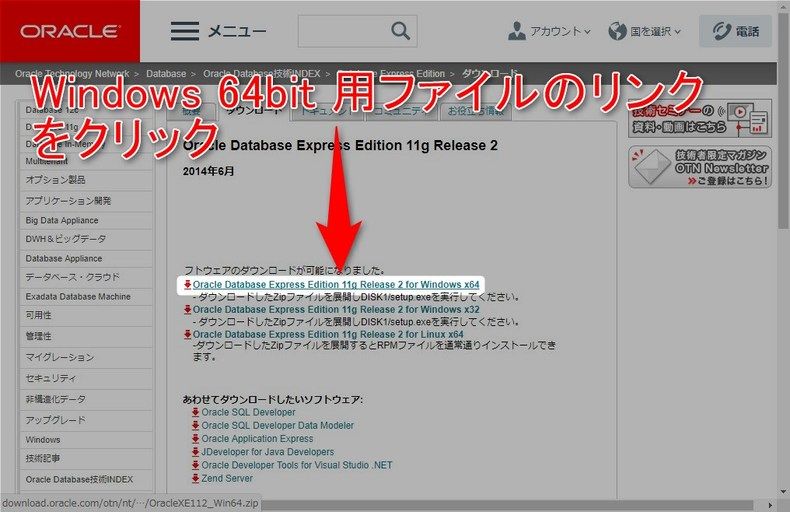Select 技術記事 in sidebar

point(87,459)
